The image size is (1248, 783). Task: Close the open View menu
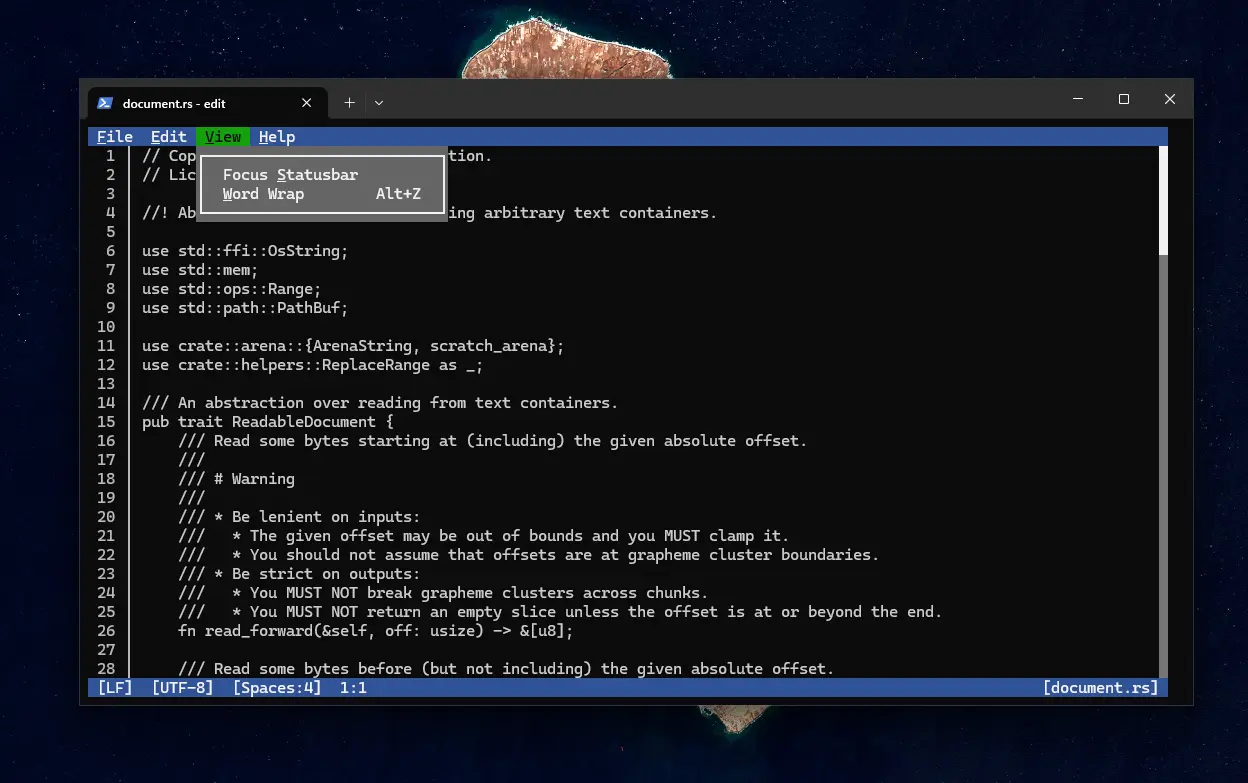pos(223,137)
